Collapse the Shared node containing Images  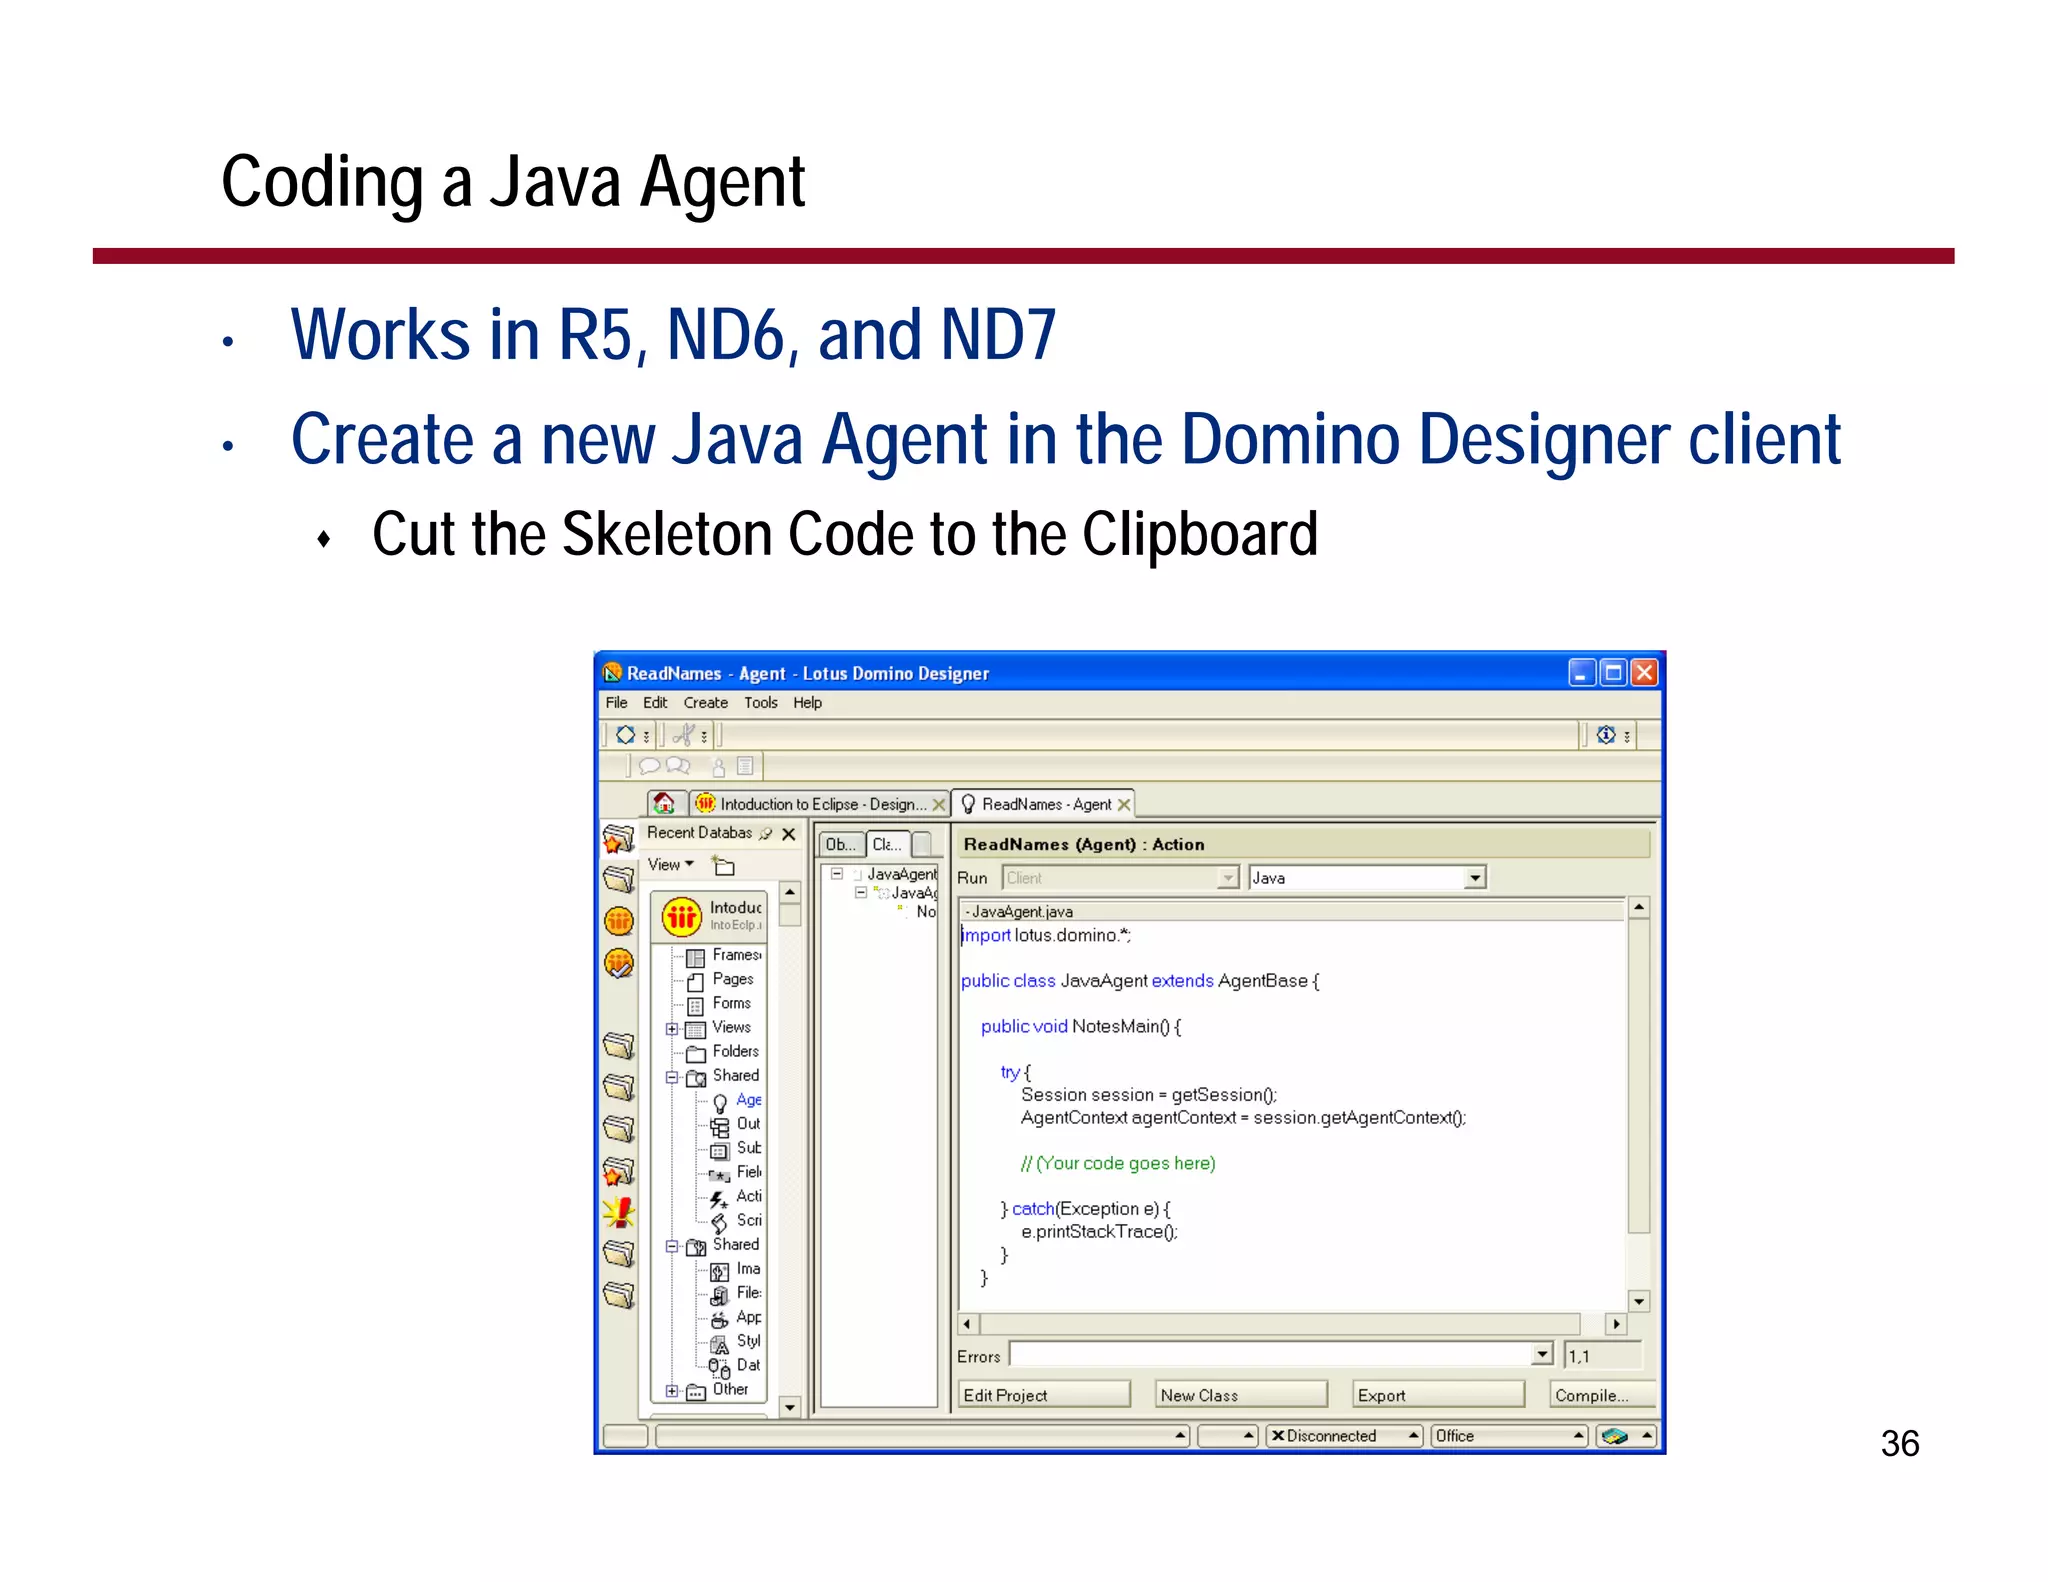672,1246
